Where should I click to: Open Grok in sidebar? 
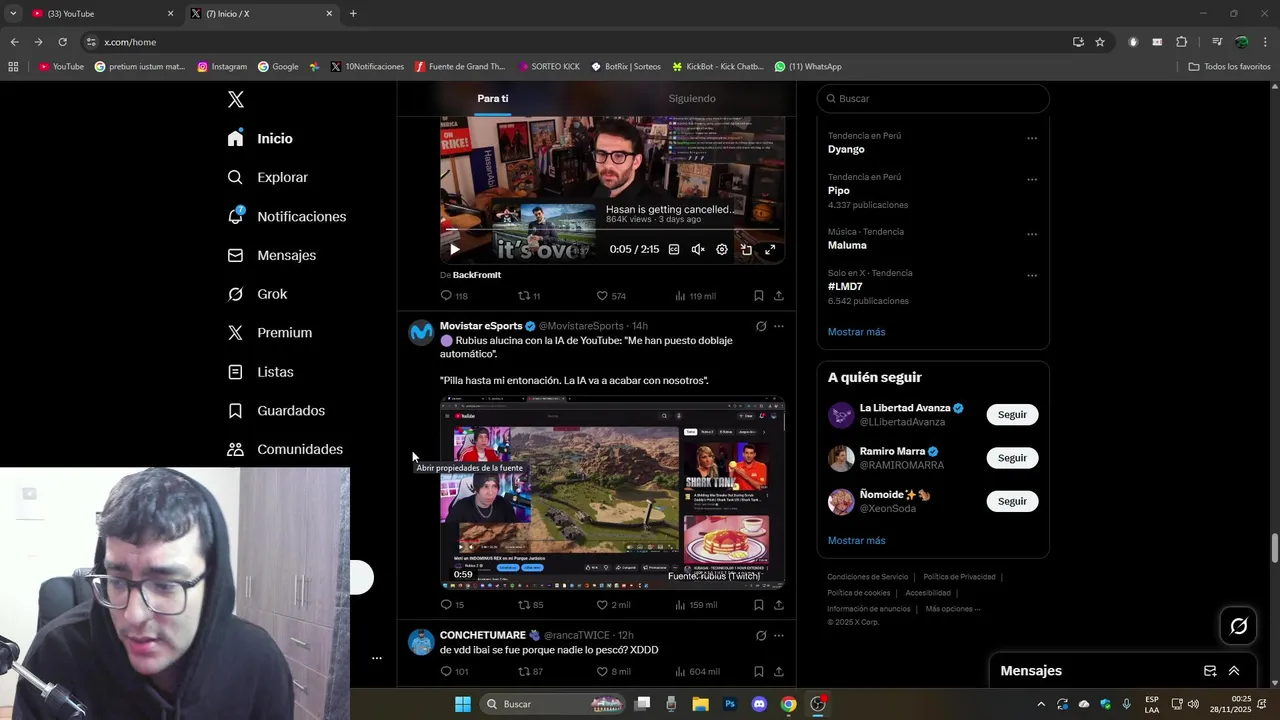tap(257, 294)
